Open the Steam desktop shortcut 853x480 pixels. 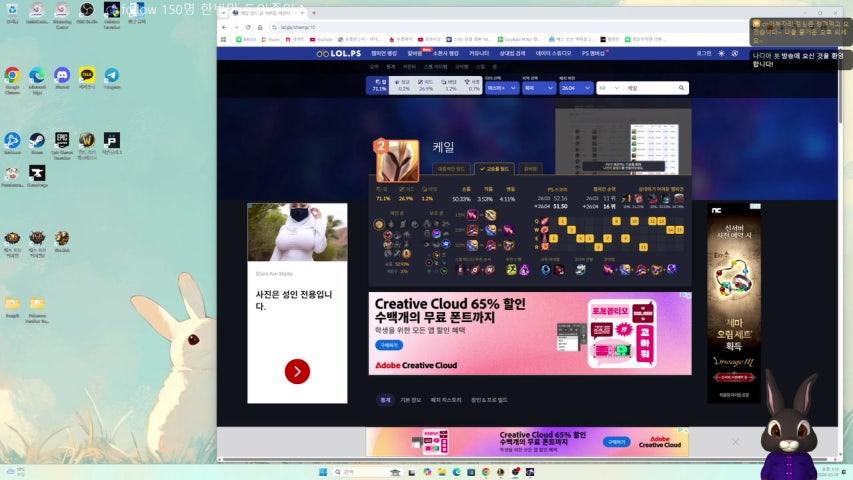(x=37, y=141)
